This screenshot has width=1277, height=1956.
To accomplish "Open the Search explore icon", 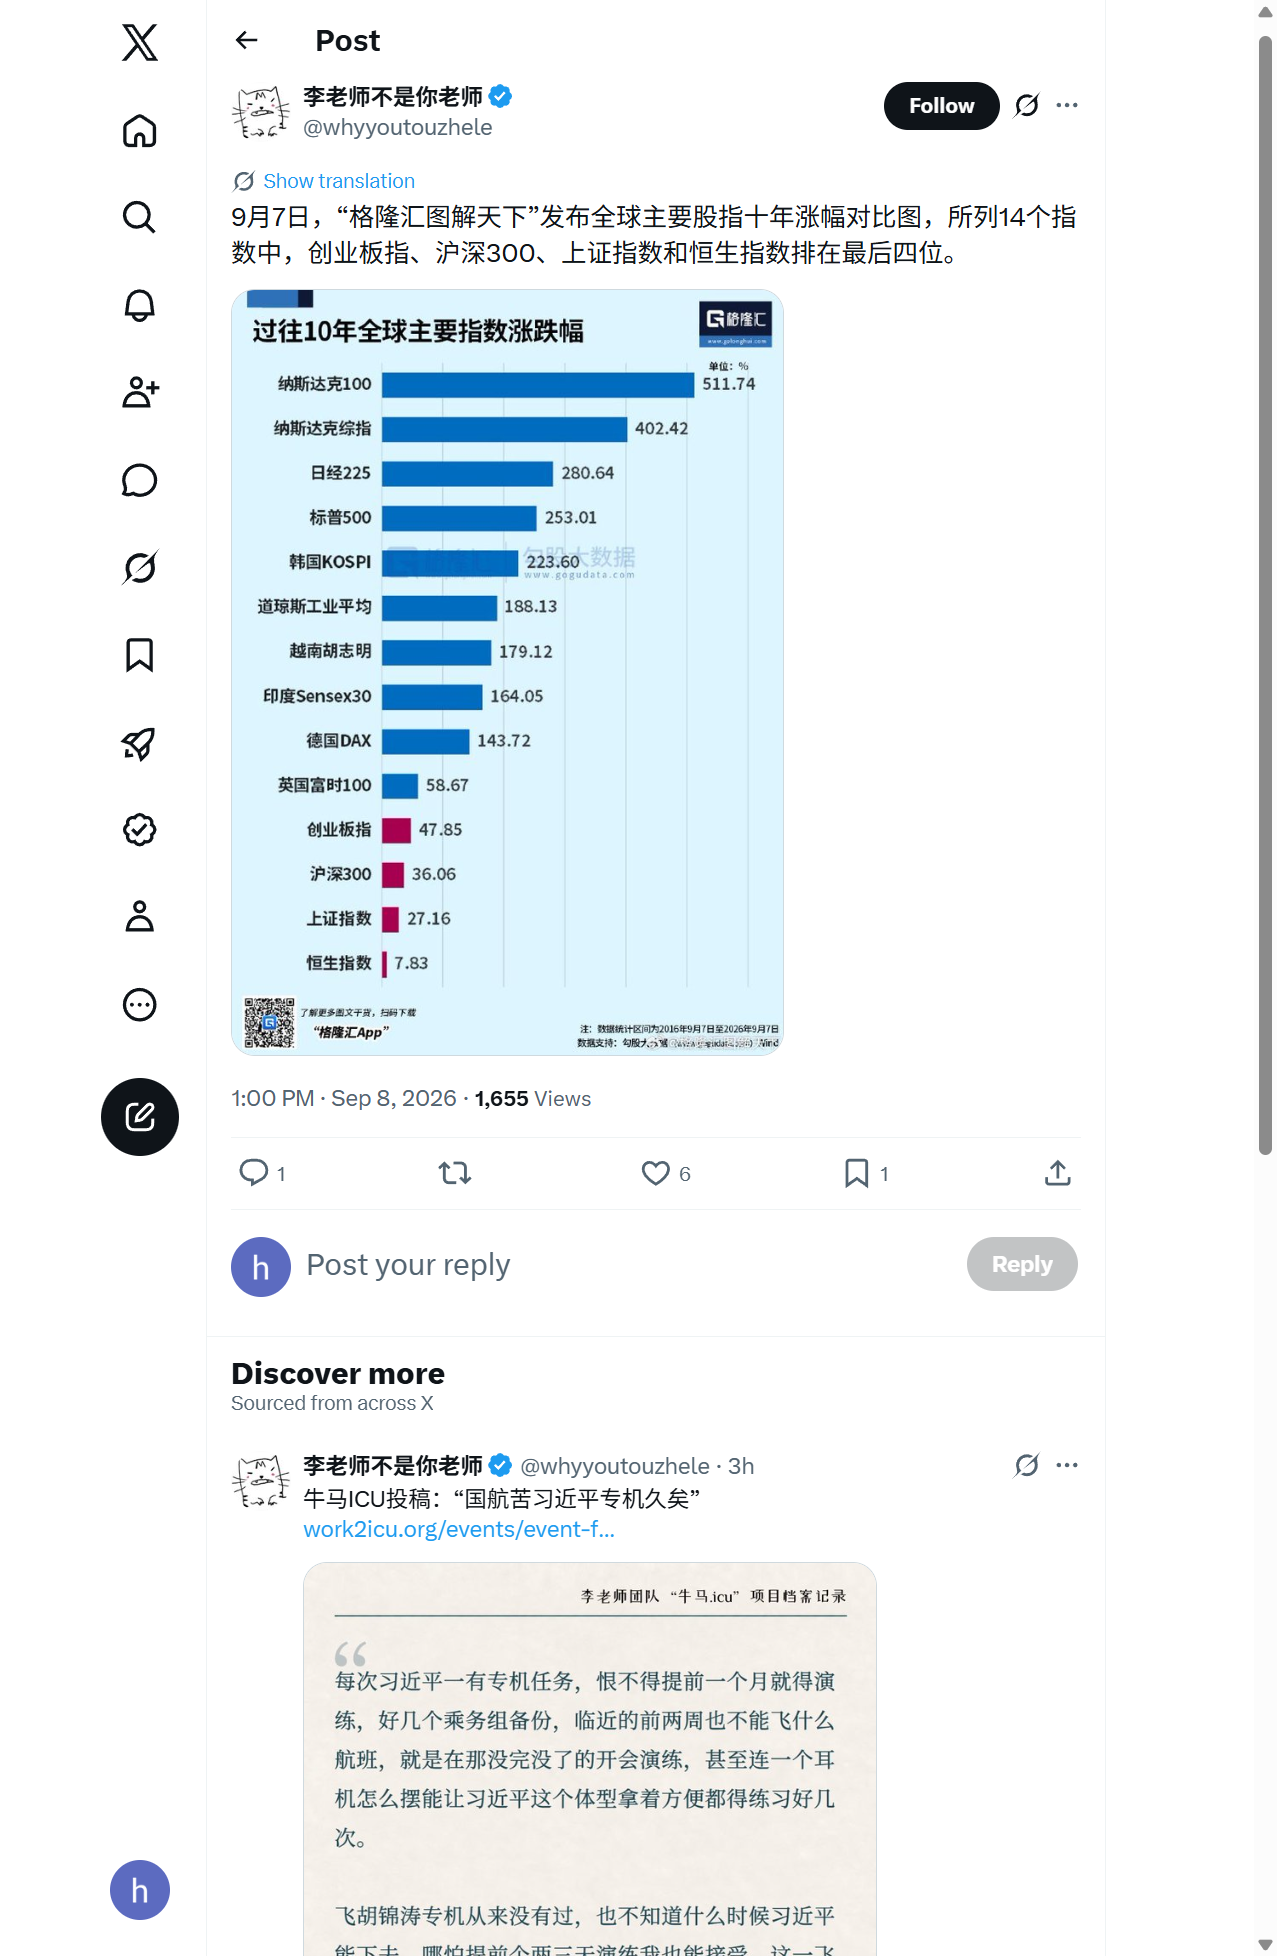I will click(140, 217).
